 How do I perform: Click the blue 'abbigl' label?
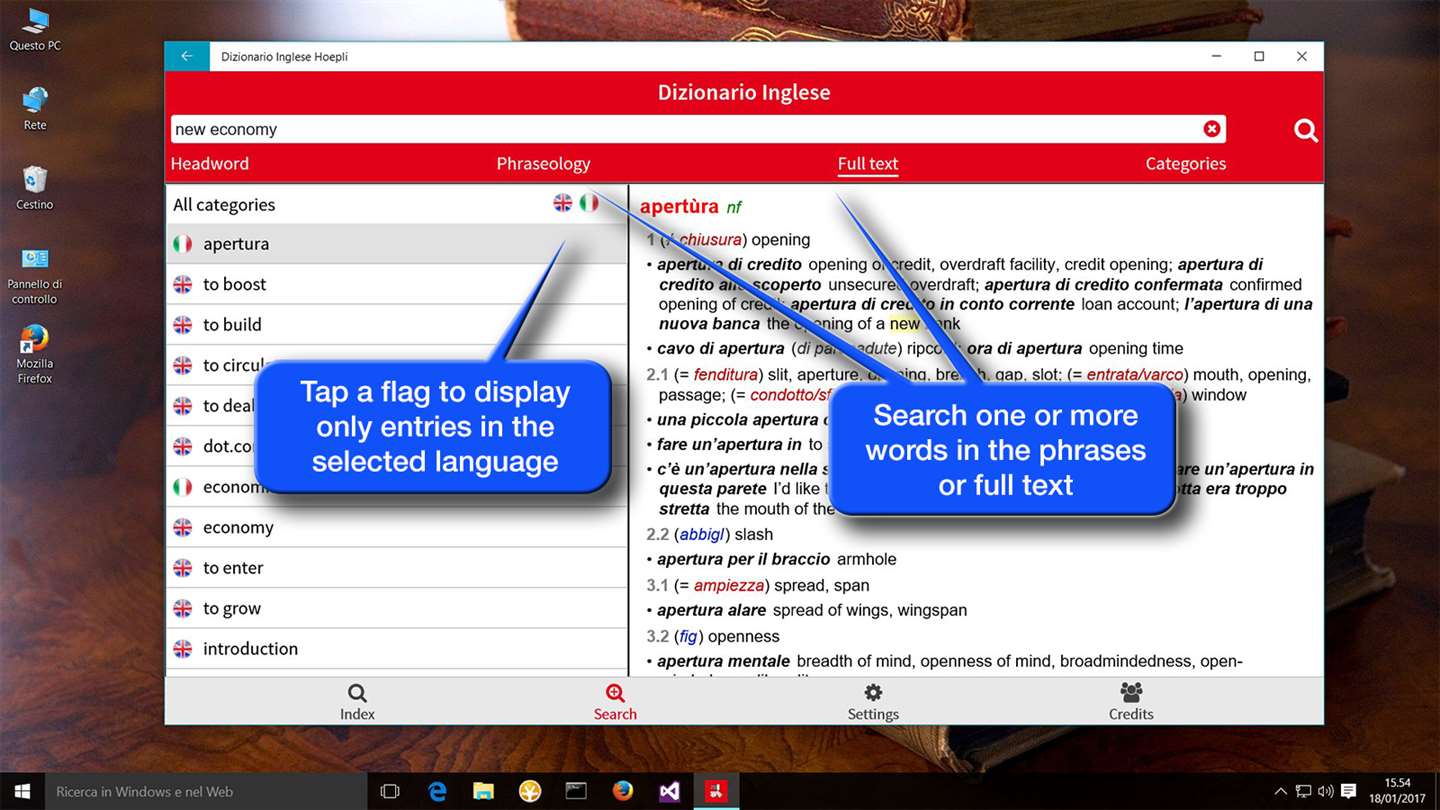(701, 535)
